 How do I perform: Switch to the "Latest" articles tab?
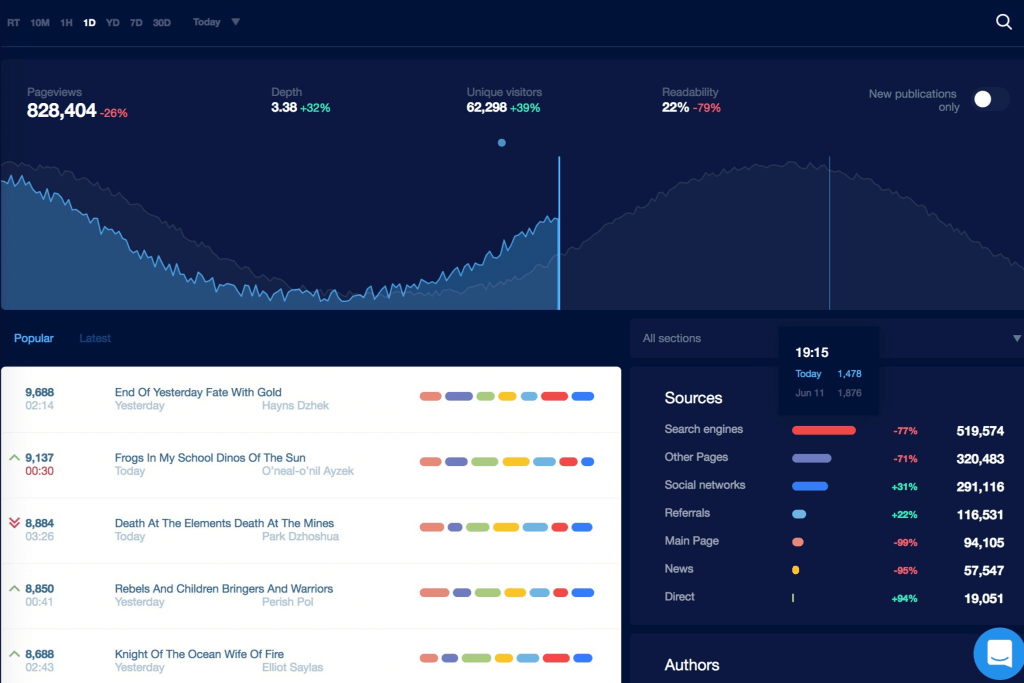point(95,338)
